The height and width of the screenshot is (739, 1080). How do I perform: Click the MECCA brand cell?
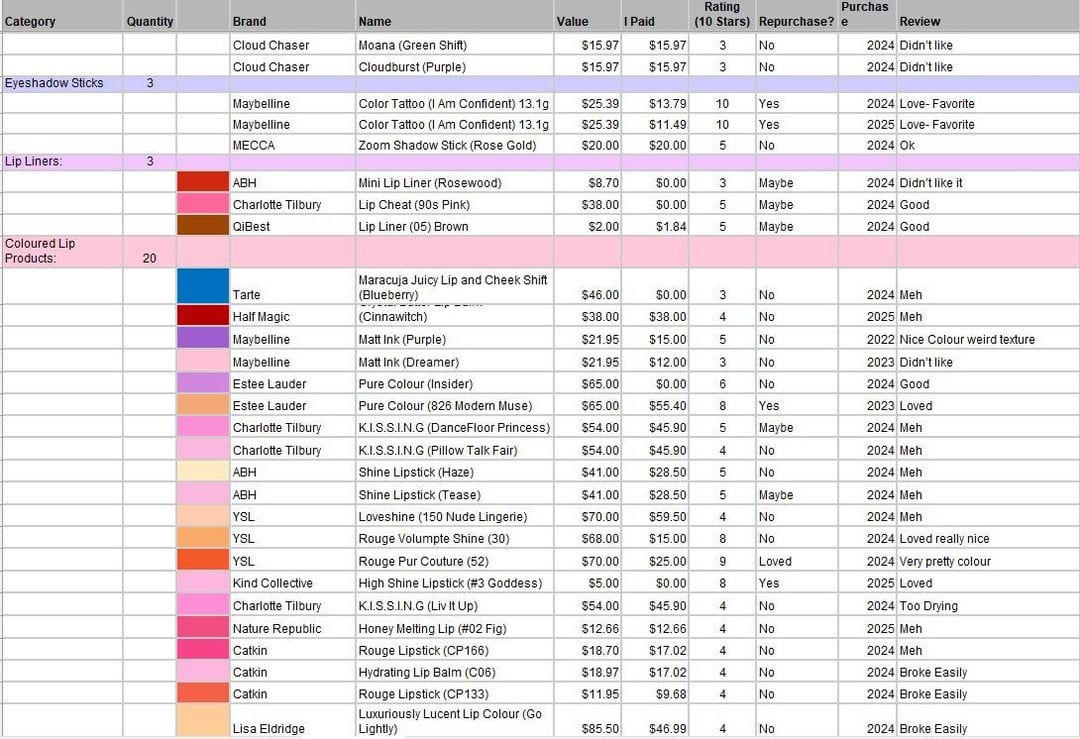click(254, 145)
